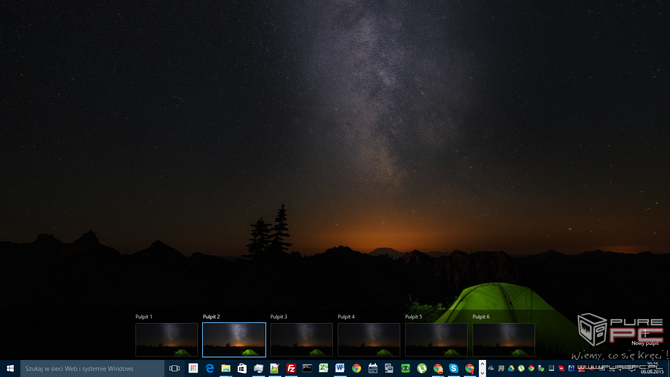This screenshot has height=377, width=670.
Task: Click the Task View button in taskbar
Action: click(174, 368)
